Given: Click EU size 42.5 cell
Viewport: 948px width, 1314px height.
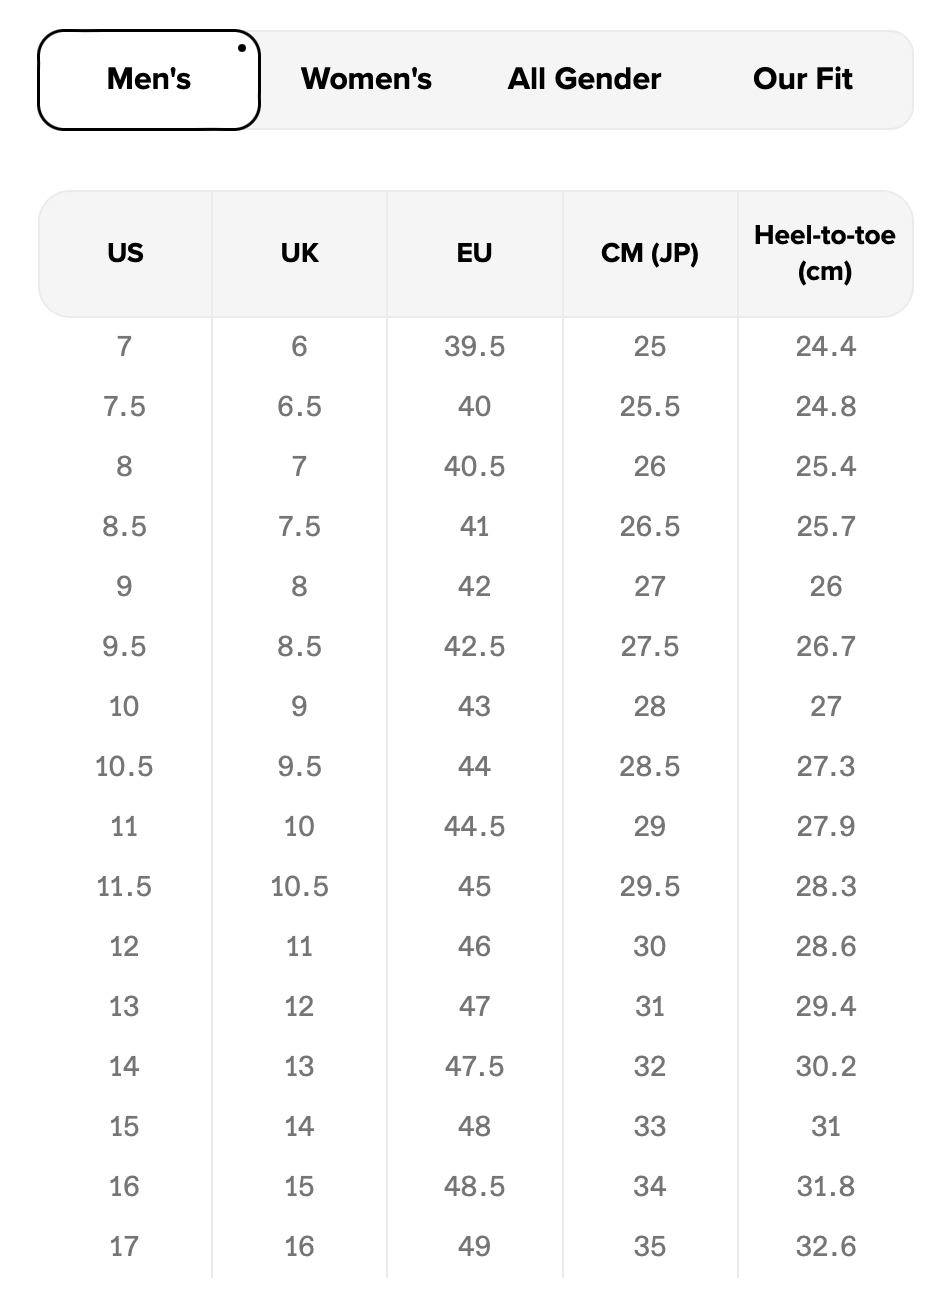Looking at the screenshot, I should [x=474, y=647].
